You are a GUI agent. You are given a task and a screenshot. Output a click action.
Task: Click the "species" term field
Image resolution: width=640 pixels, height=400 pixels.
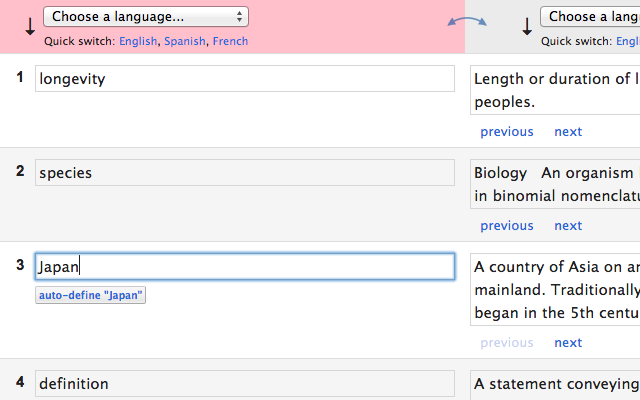[x=245, y=173]
